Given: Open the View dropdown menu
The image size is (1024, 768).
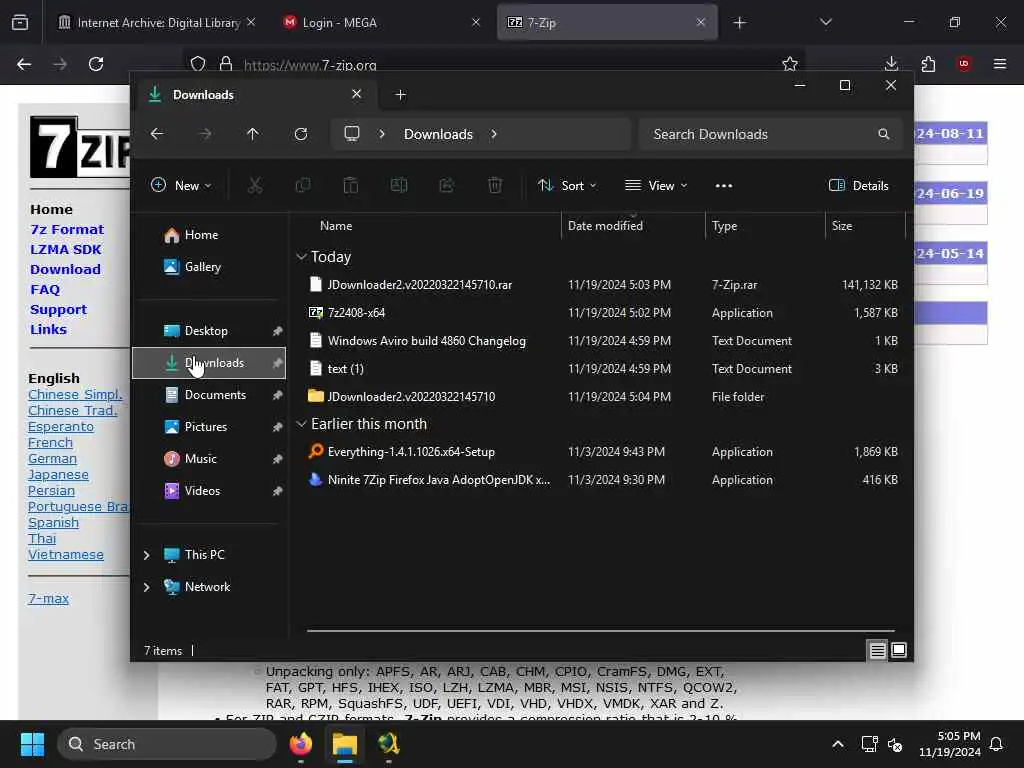Looking at the screenshot, I should 656,185.
